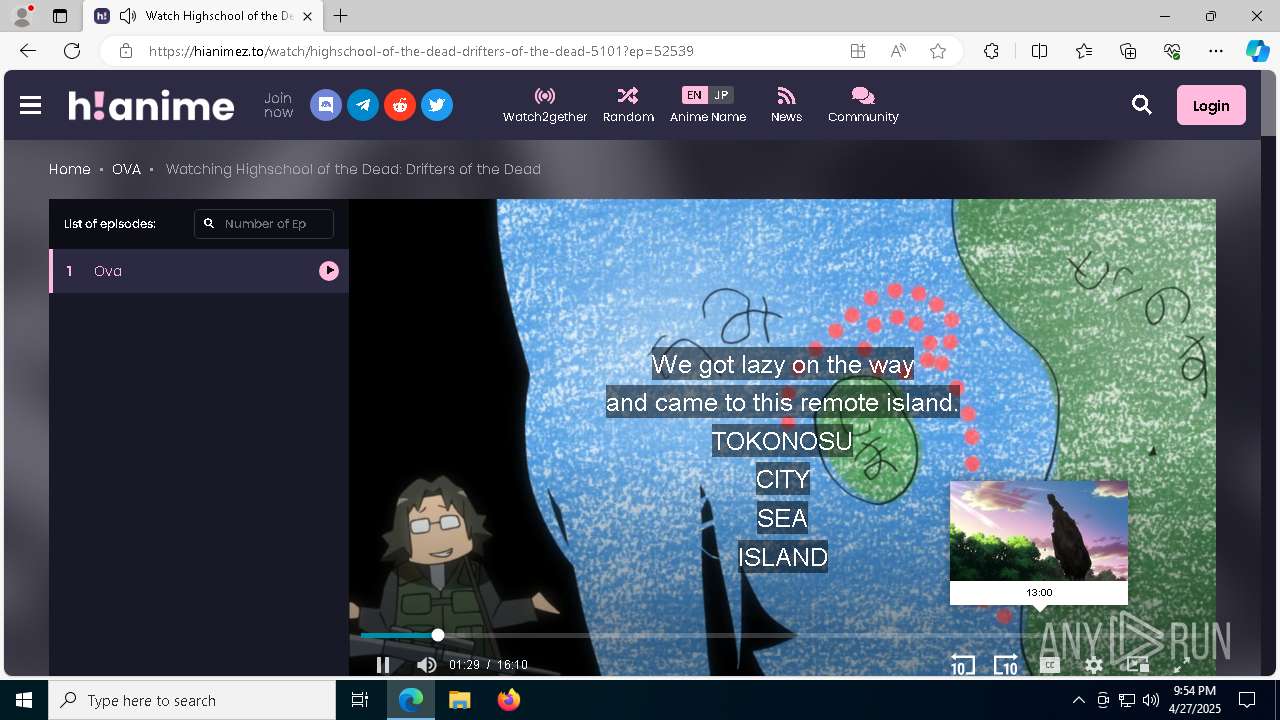Screen dimensions: 1280x720
Task: Click the 01:29 / 16:10 time display
Action: (x=488, y=665)
